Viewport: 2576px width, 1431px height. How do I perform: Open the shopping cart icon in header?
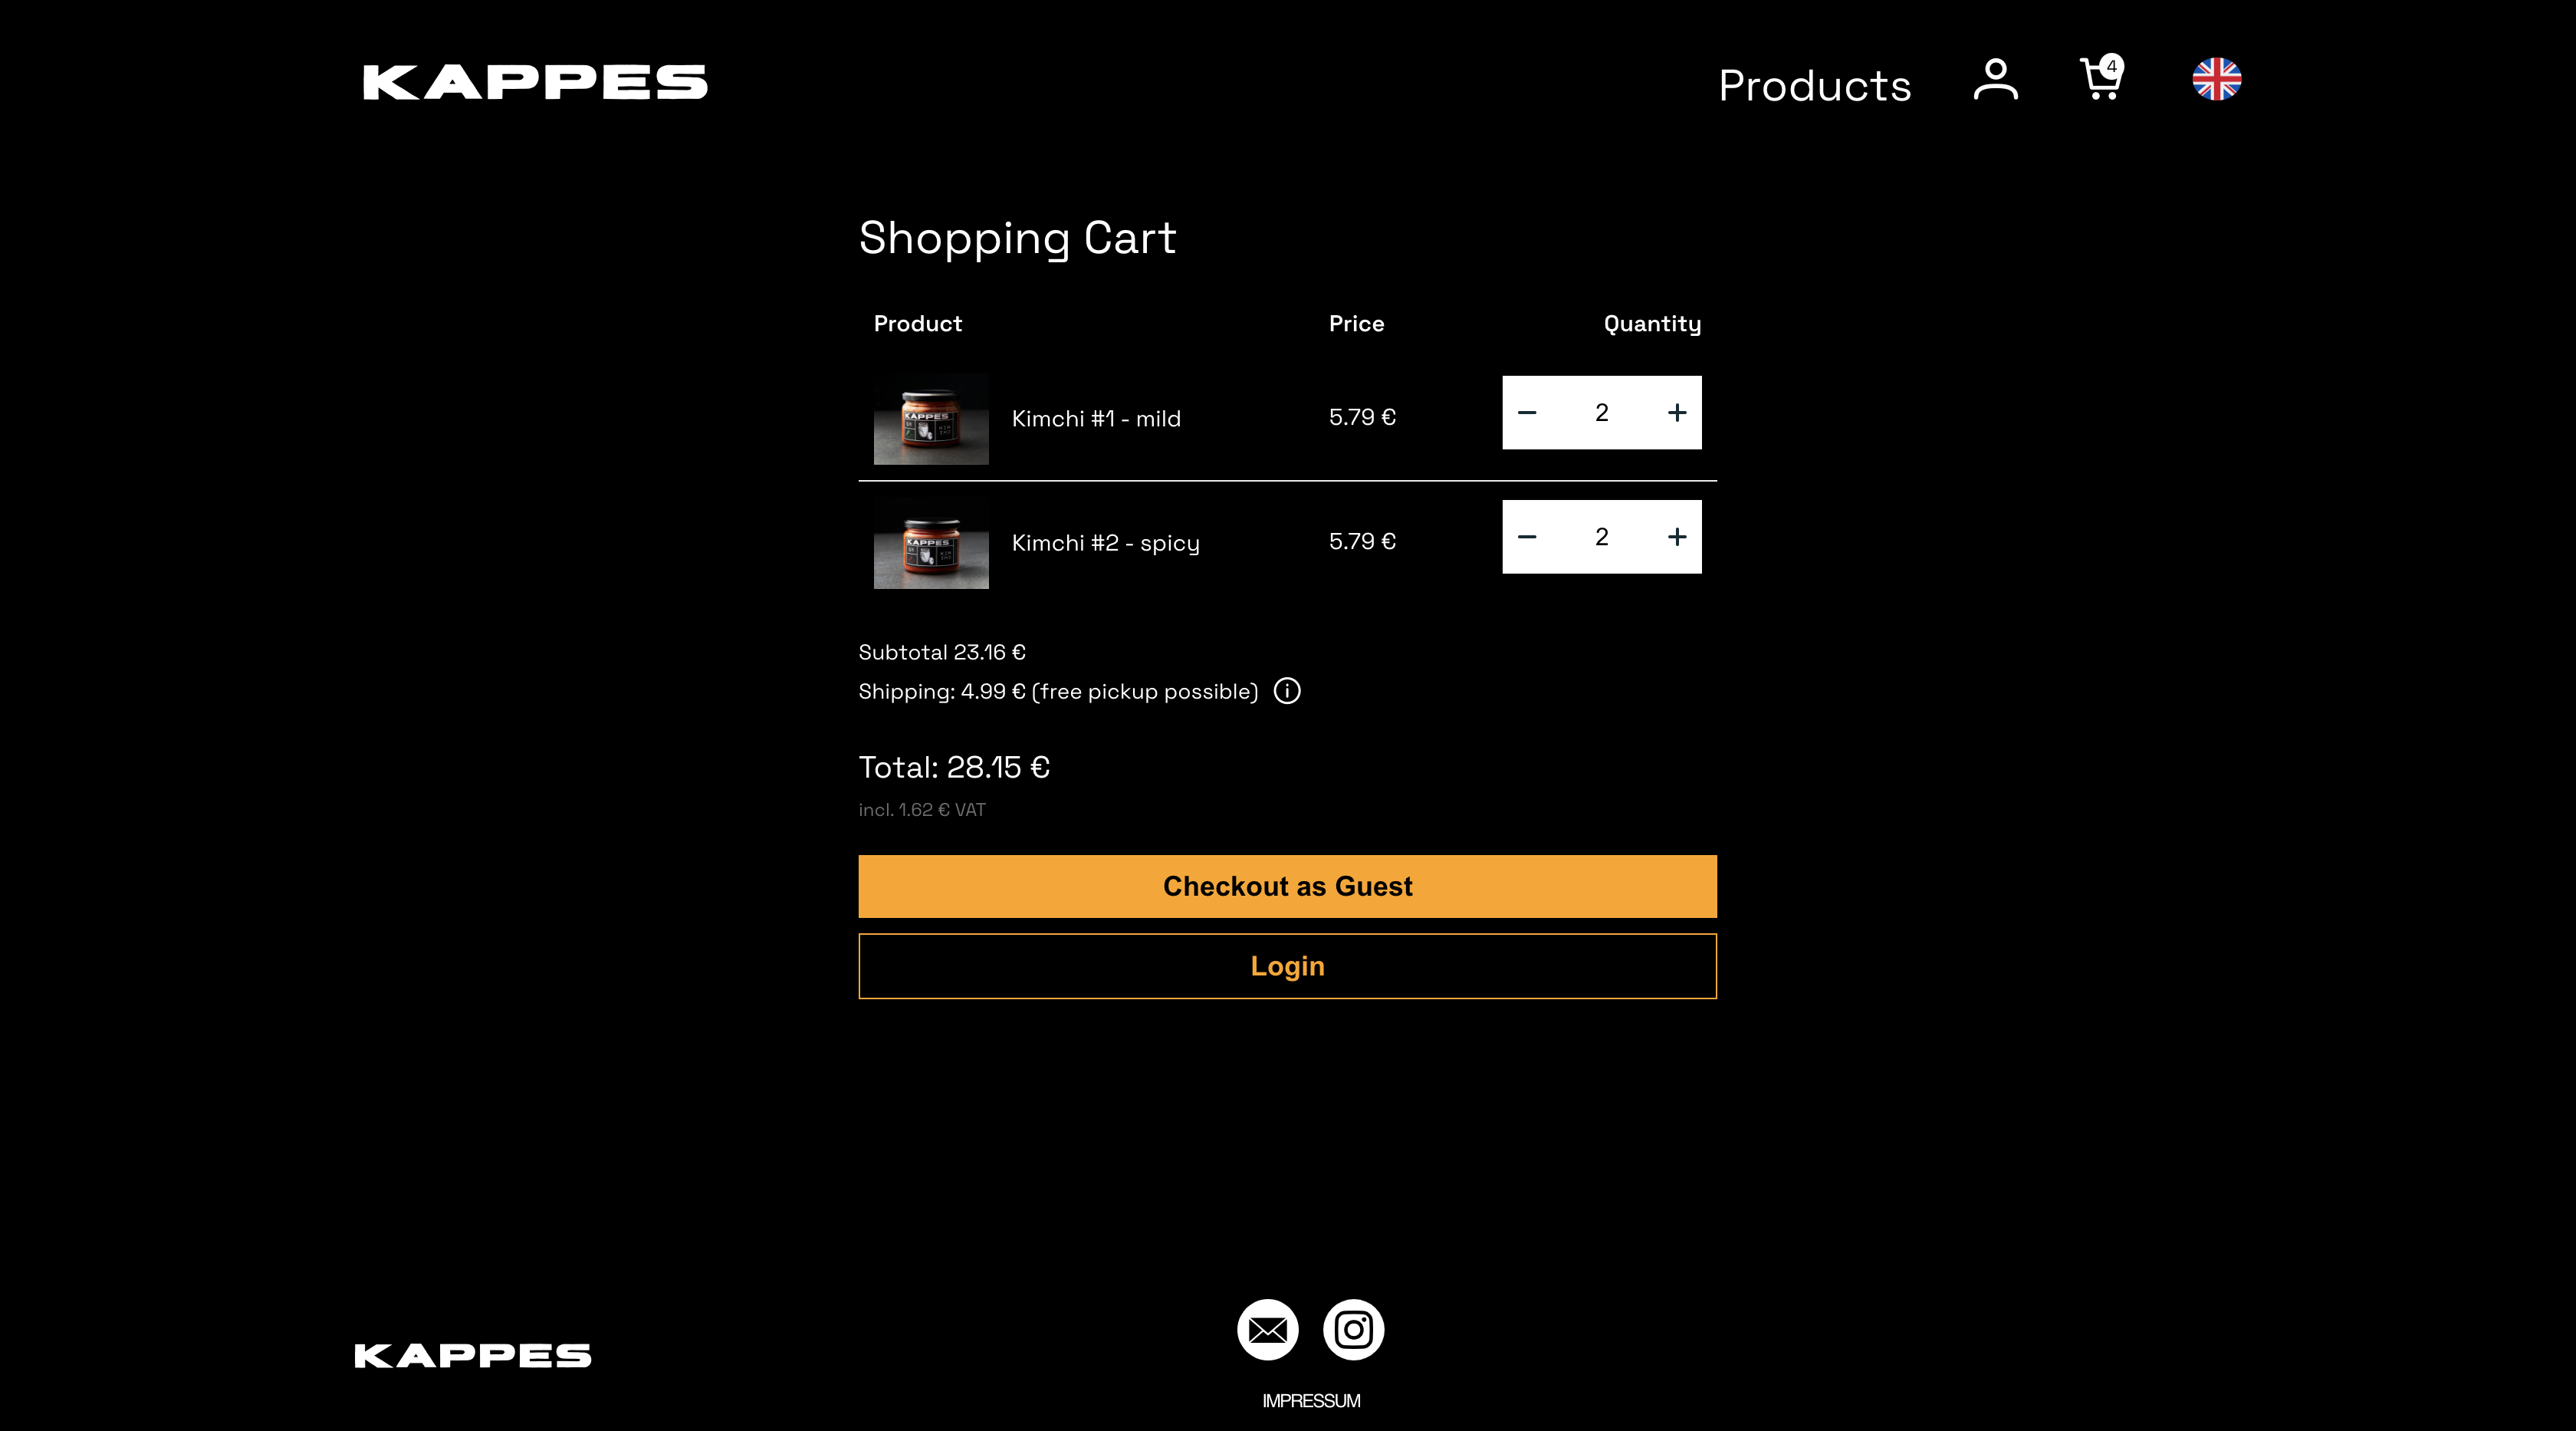[2102, 78]
